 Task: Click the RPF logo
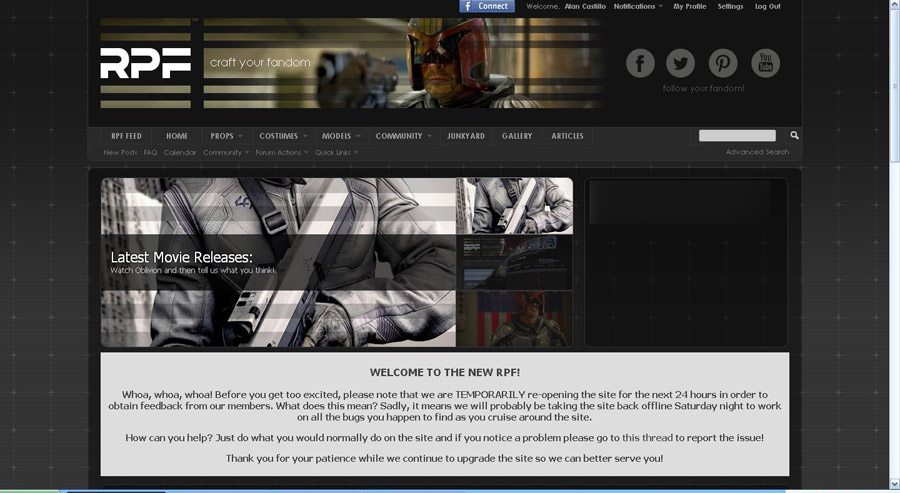tap(146, 63)
